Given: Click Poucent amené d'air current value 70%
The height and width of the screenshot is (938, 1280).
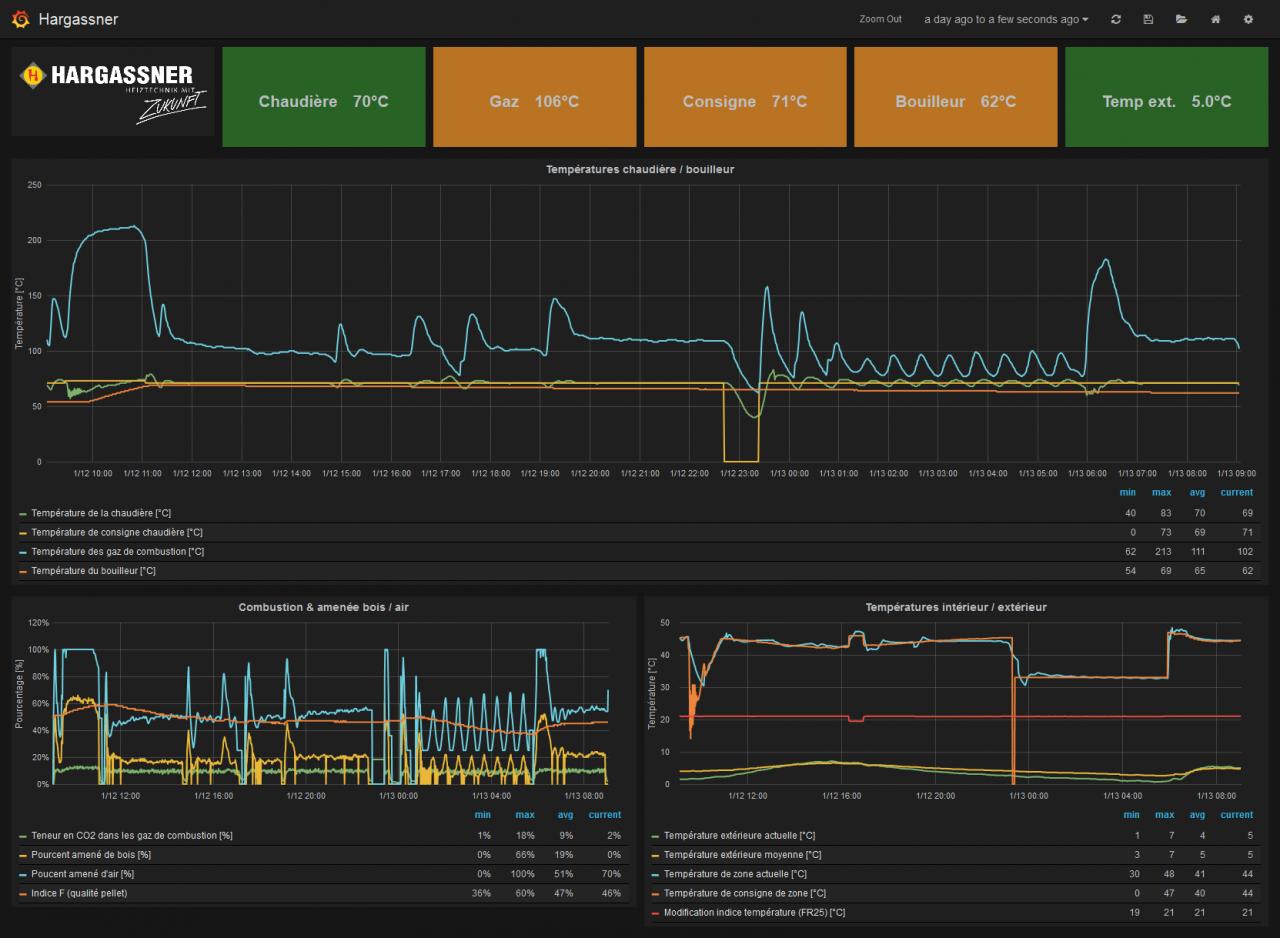Looking at the screenshot, I should 611,874.
